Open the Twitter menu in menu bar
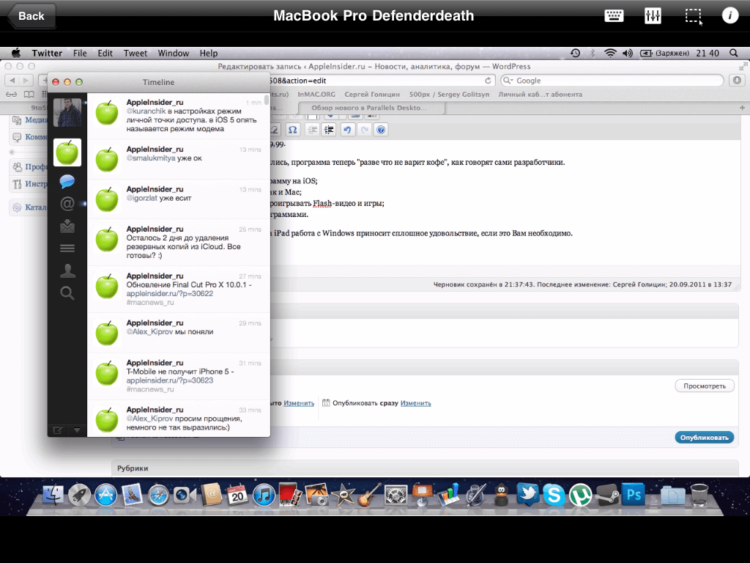750x563 pixels. [x=47, y=53]
